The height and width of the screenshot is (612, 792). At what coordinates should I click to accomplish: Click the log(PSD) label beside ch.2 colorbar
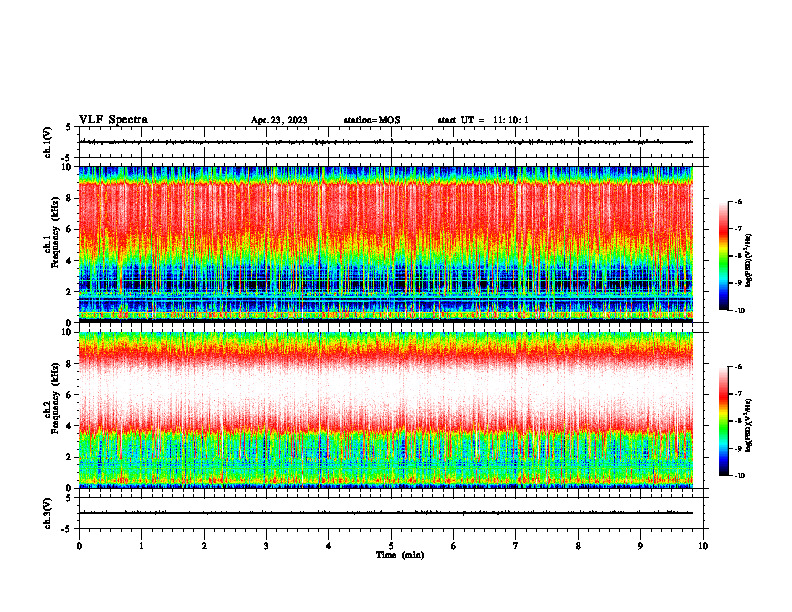point(748,424)
